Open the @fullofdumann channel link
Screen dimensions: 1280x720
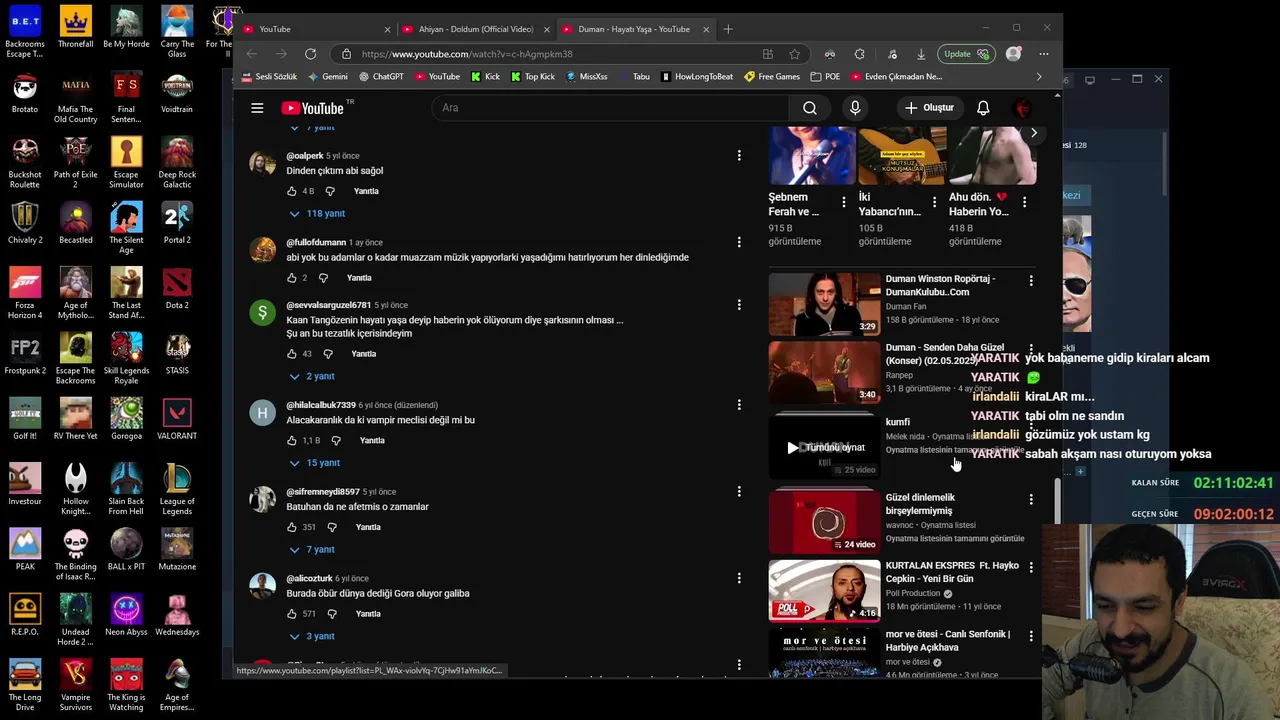[316, 243]
